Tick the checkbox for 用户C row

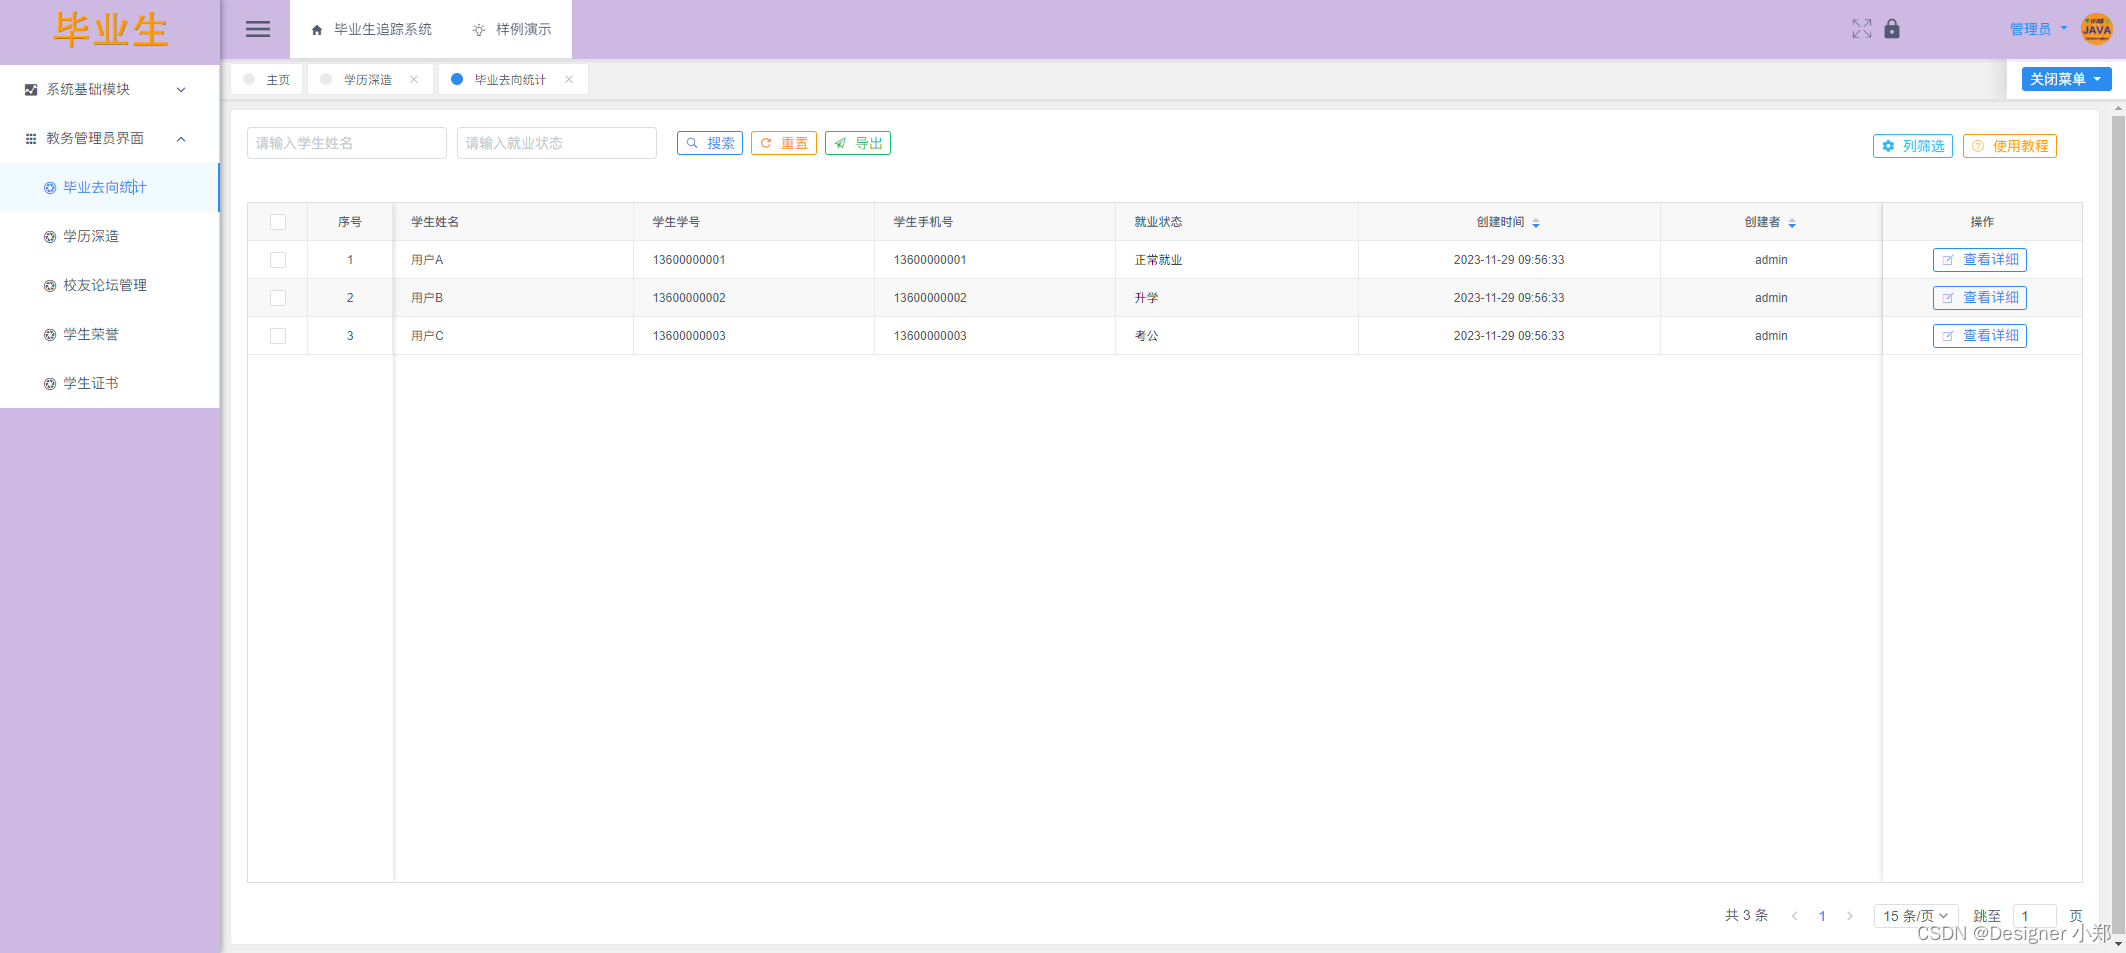[x=278, y=336]
